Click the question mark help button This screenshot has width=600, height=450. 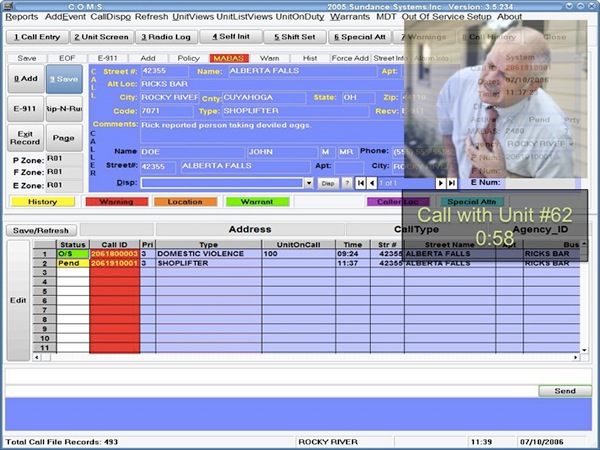pyautogui.click(x=347, y=183)
